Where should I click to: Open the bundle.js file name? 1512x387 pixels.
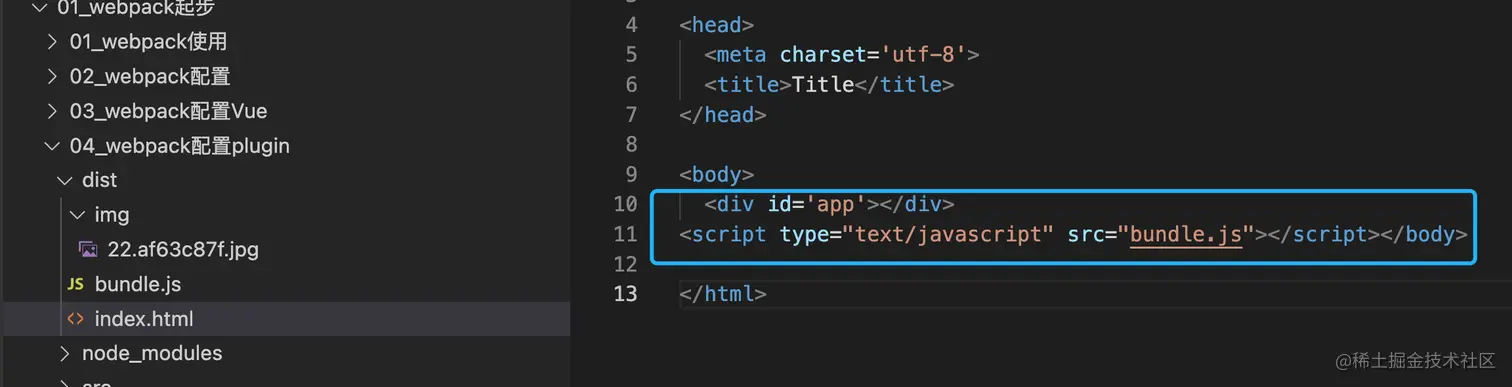click(138, 285)
